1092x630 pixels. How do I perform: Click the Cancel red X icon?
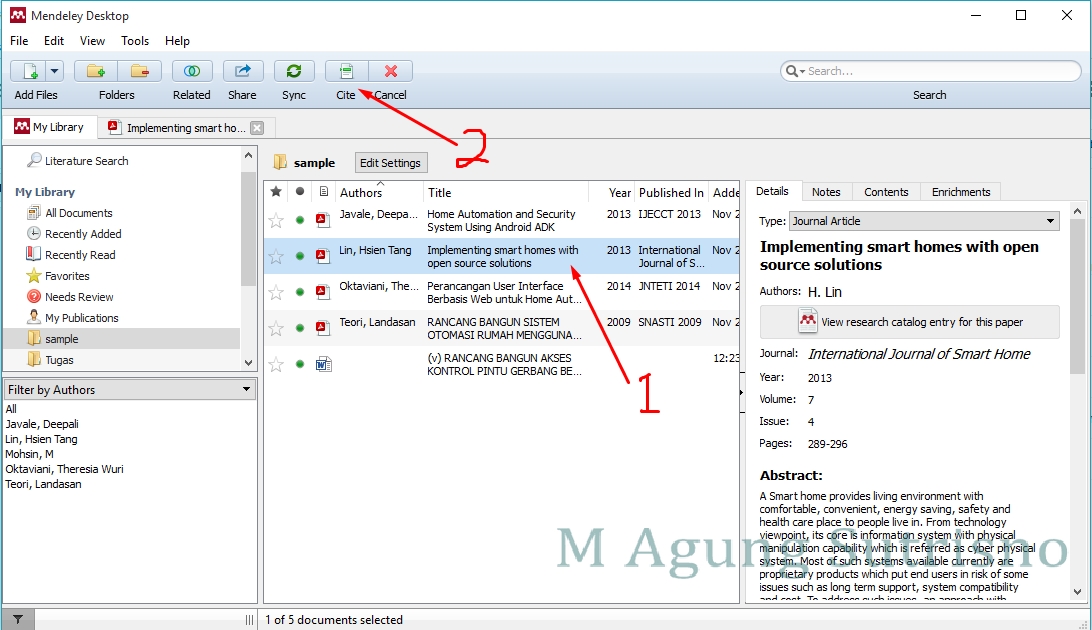(391, 71)
